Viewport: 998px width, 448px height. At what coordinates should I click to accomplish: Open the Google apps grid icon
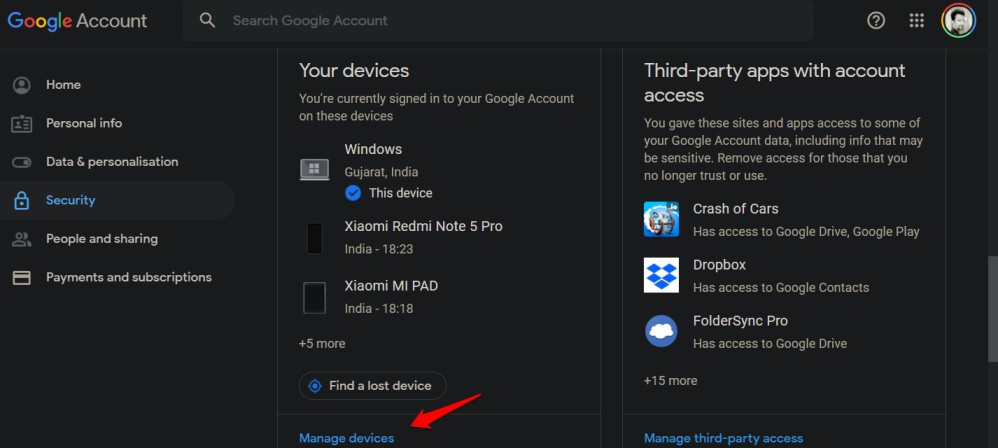coord(916,20)
